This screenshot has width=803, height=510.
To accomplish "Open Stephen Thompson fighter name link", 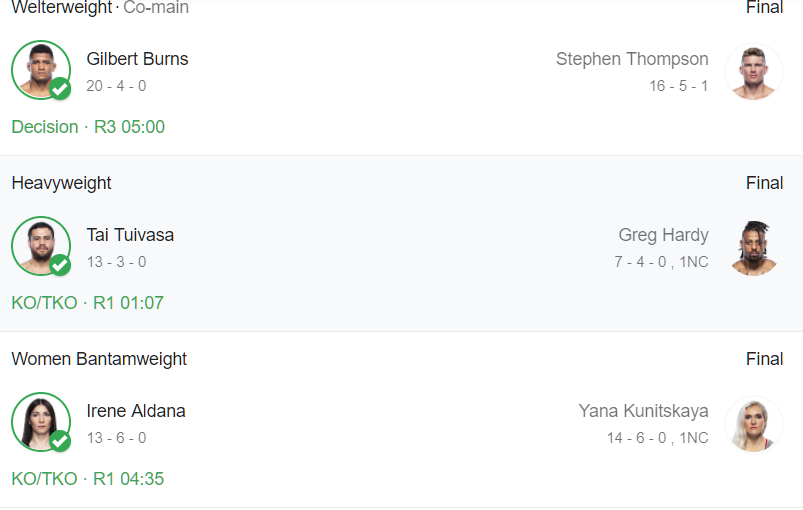I will point(632,59).
